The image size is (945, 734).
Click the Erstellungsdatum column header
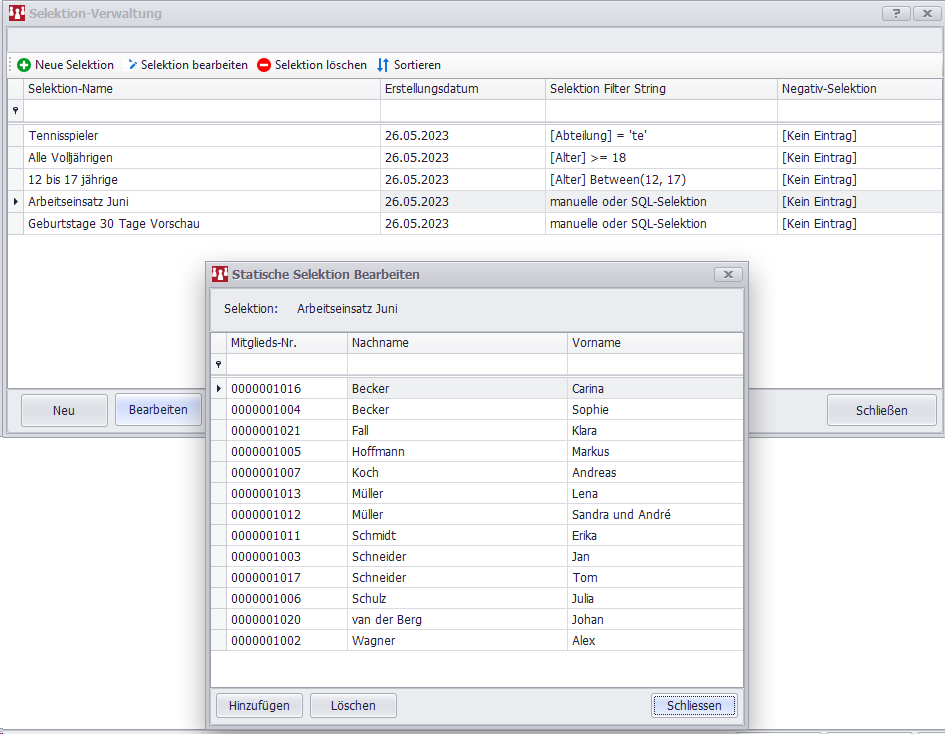(463, 89)
